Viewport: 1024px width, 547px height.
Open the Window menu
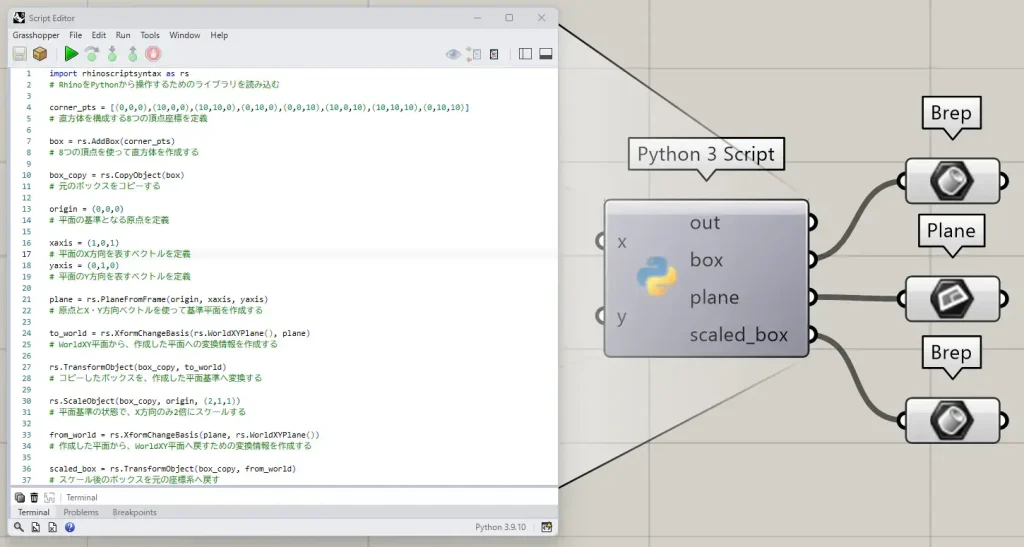(185, 35)
